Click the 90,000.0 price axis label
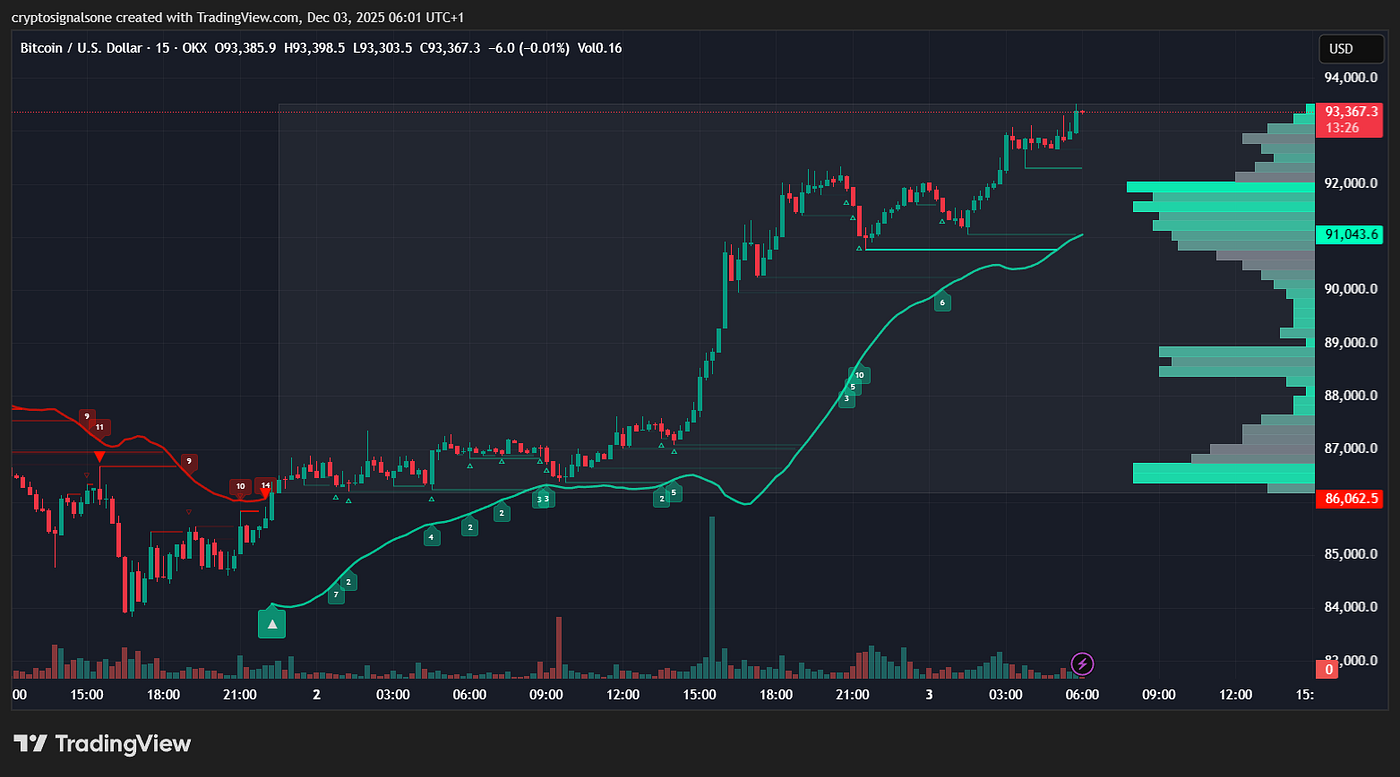This screenshot has width=1400, height=777. tap(1351, 290)
